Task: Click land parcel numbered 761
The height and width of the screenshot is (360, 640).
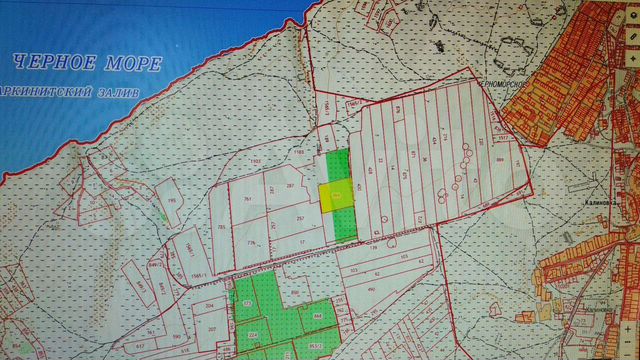Action: [248, 200]
